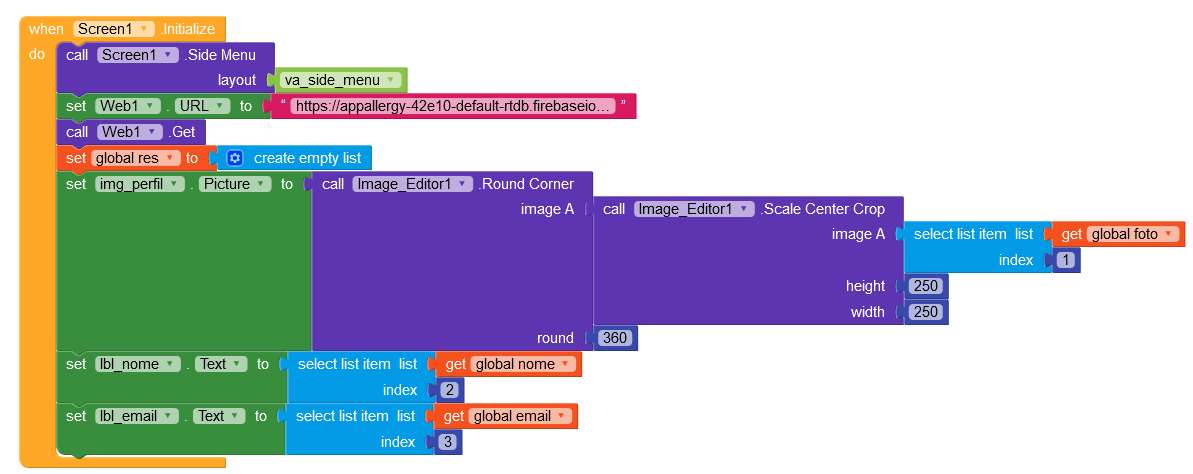Open the global foto variable dropdown

point(1134,234)
